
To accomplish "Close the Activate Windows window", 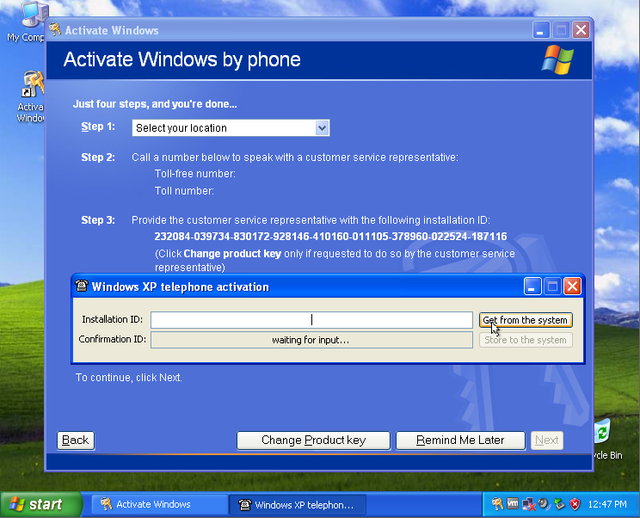I will 580,30.
